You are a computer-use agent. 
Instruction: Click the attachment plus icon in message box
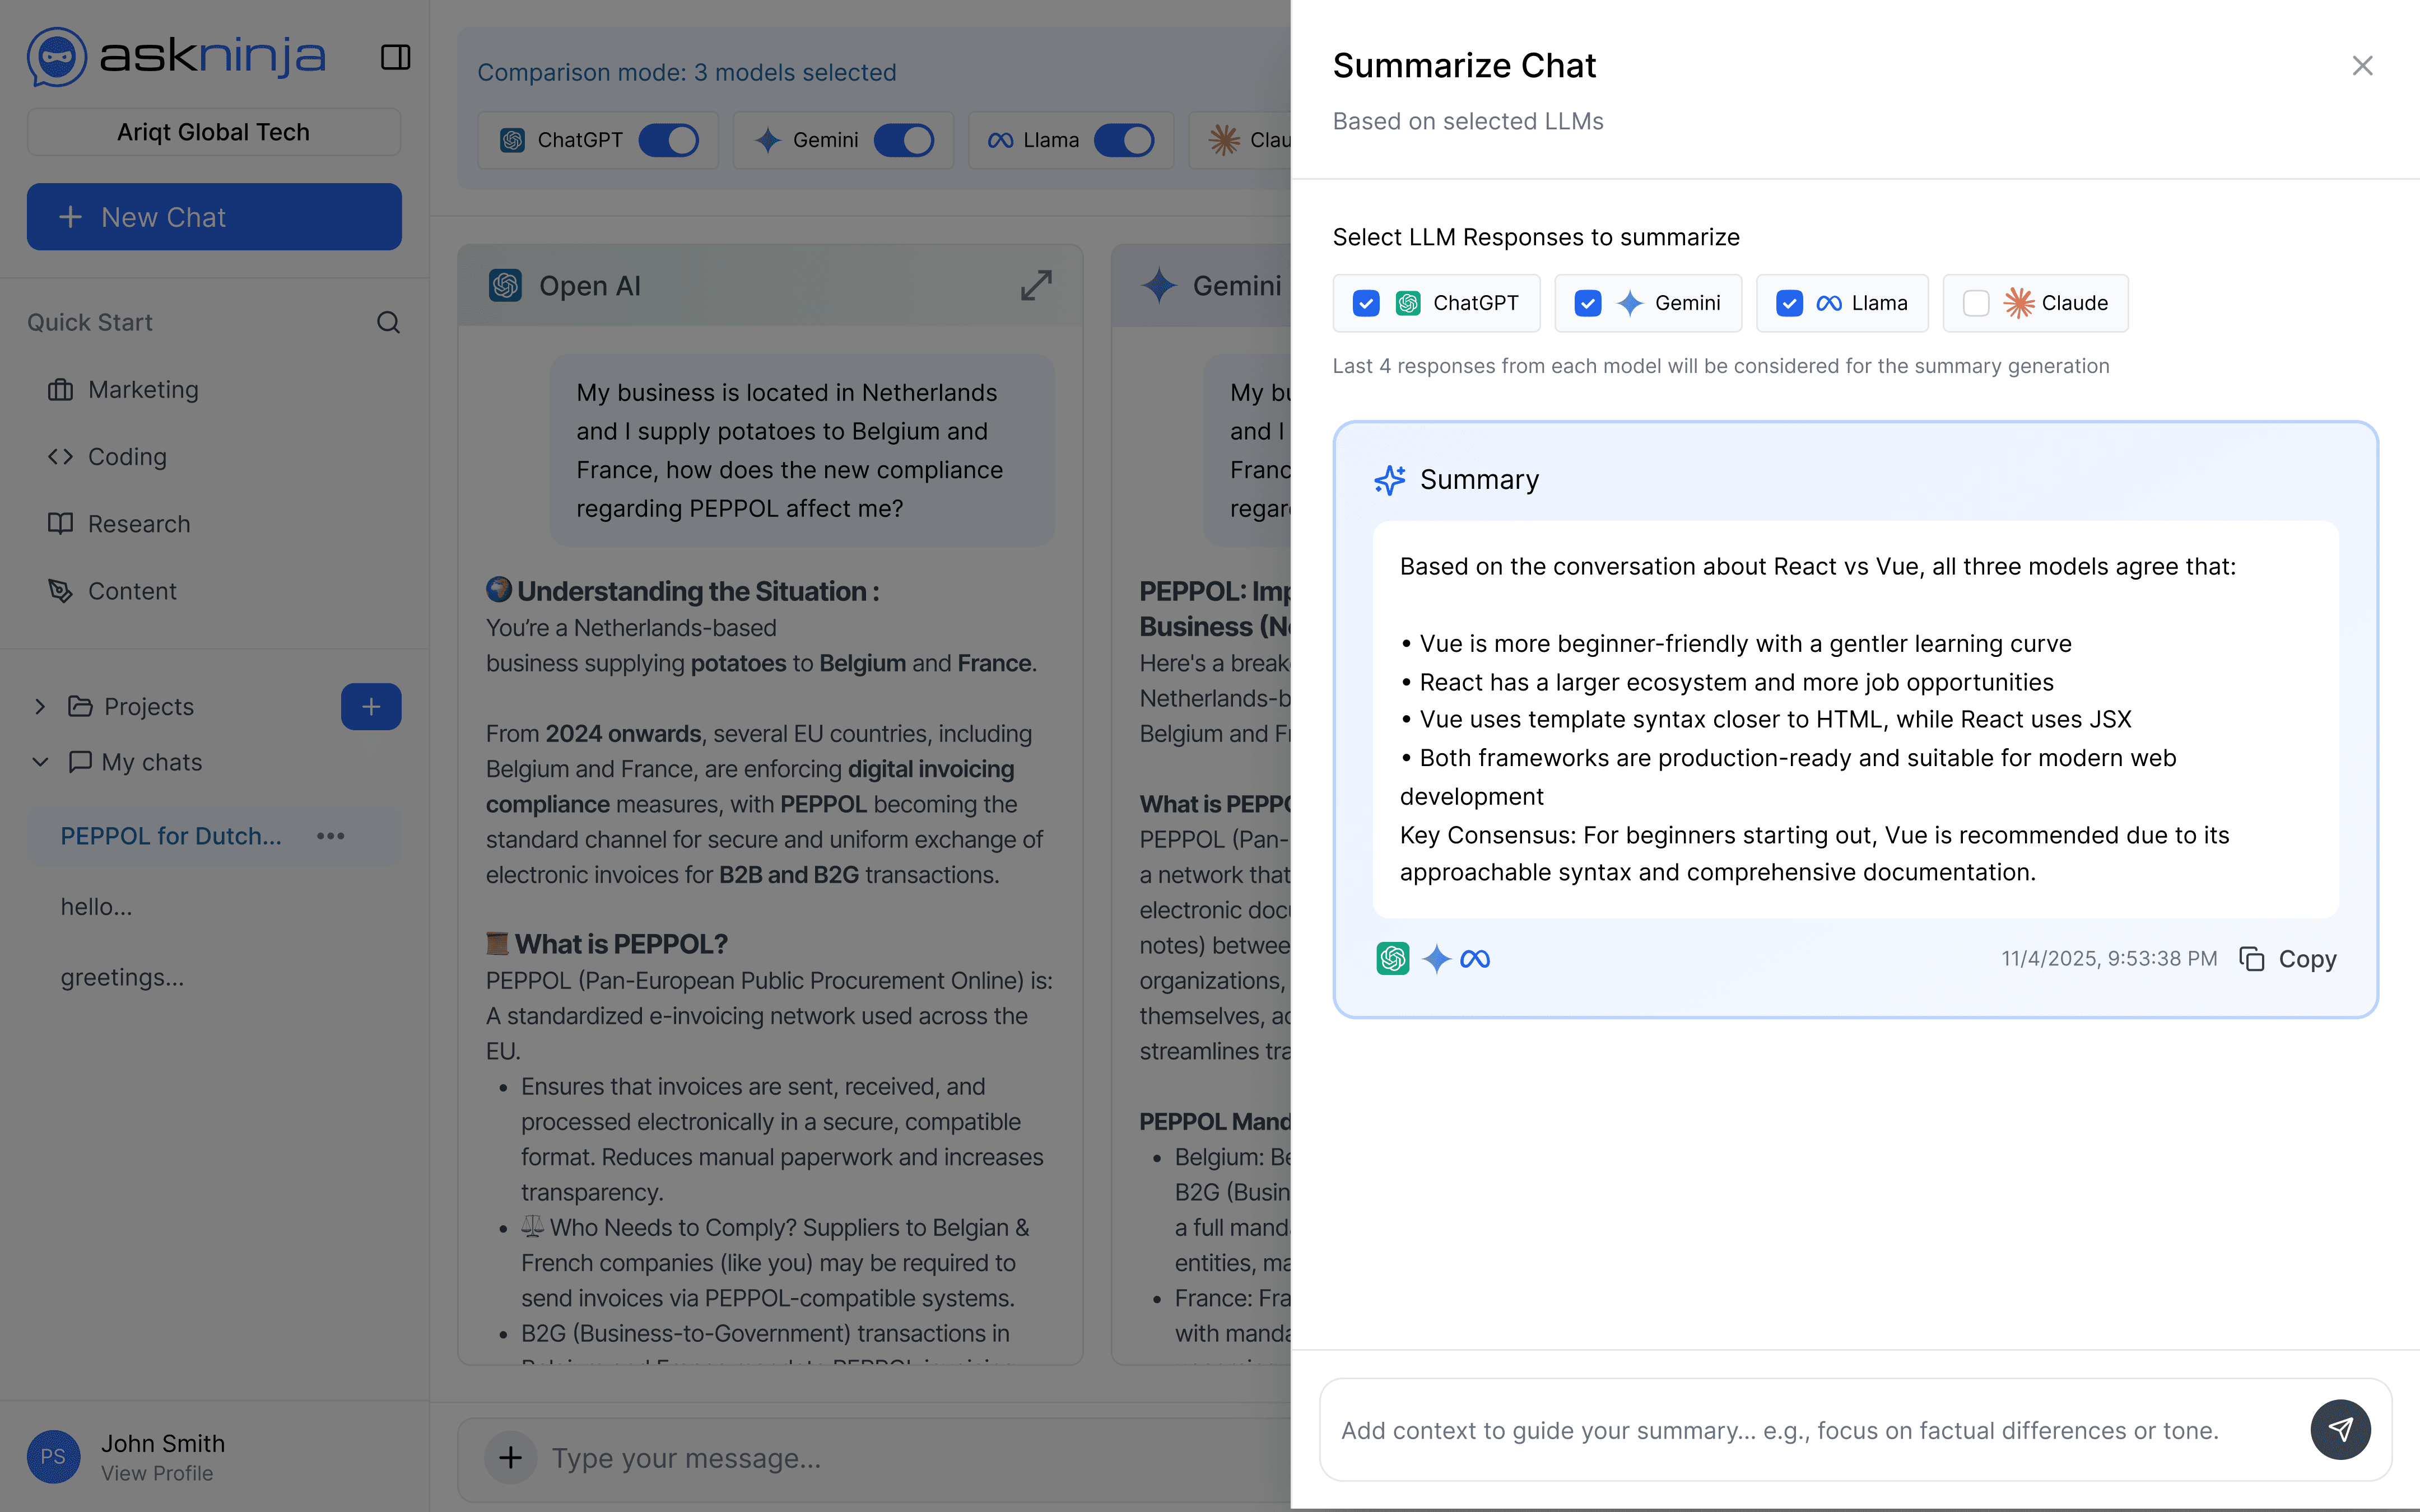(510, 1457)
